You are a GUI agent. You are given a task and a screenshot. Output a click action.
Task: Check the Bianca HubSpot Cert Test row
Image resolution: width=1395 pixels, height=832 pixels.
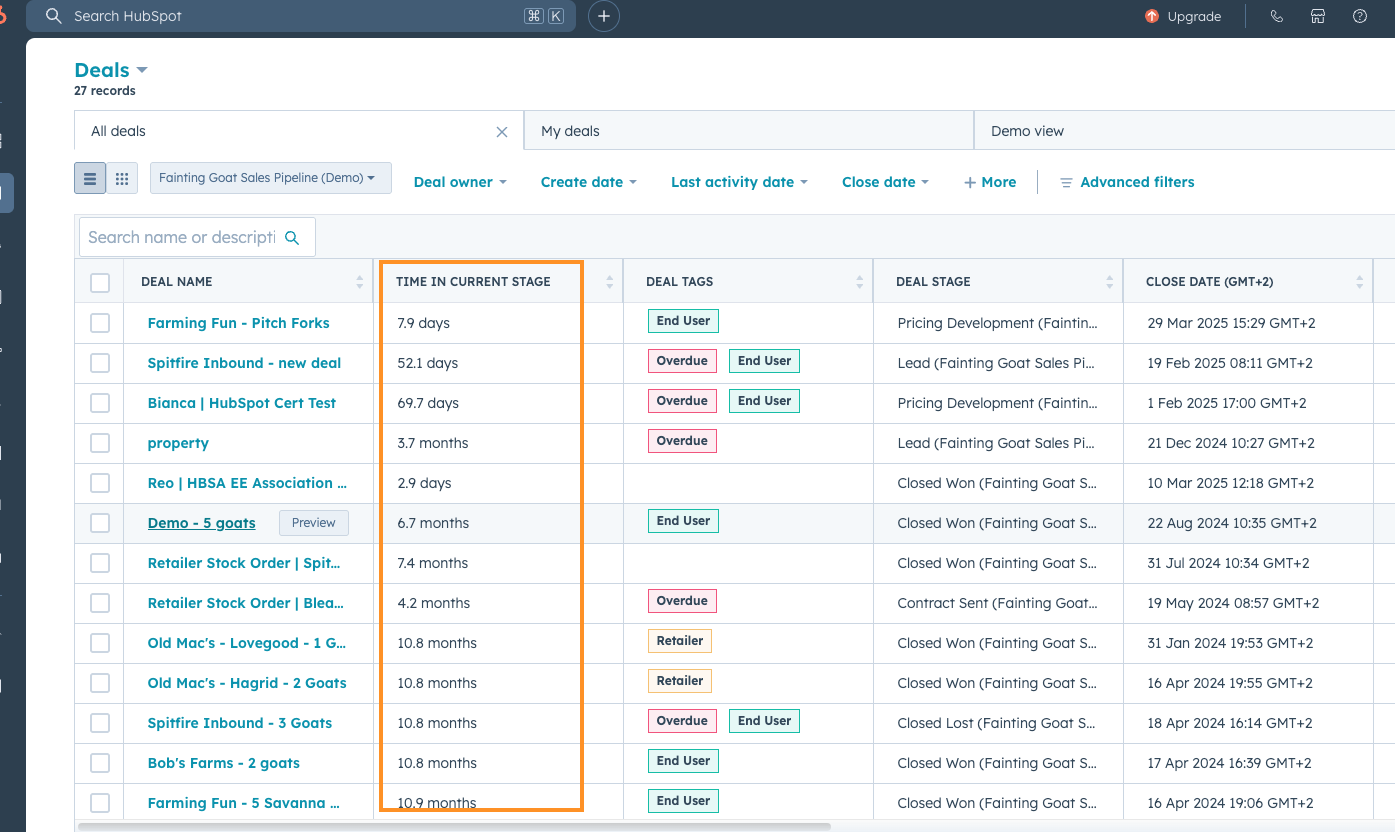coord(100,403)
